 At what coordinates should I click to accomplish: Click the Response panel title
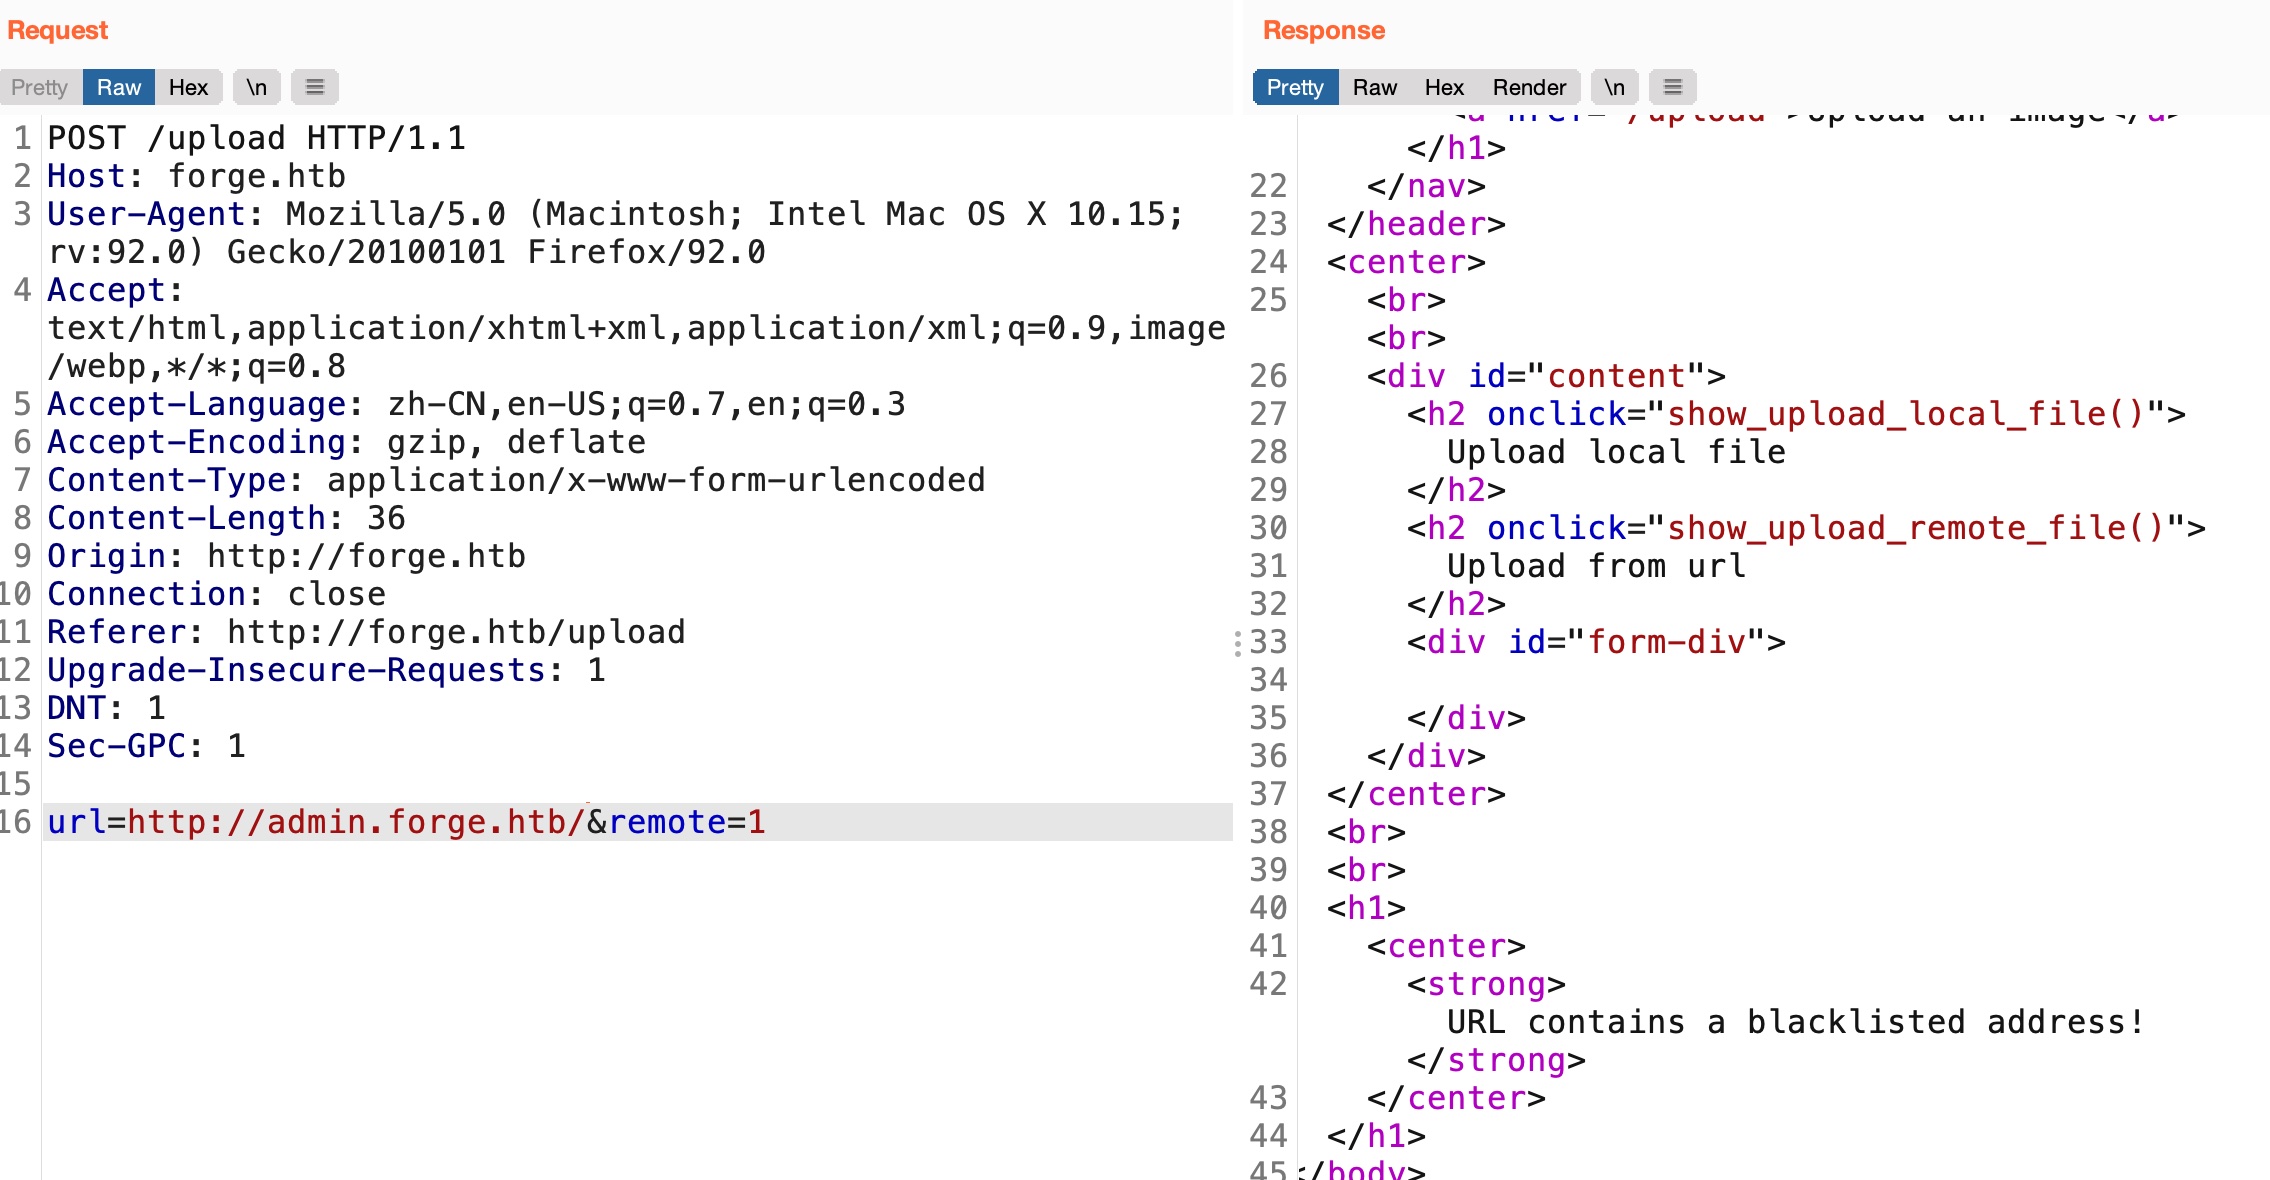pyautogui.click(x=1323, y=30)
